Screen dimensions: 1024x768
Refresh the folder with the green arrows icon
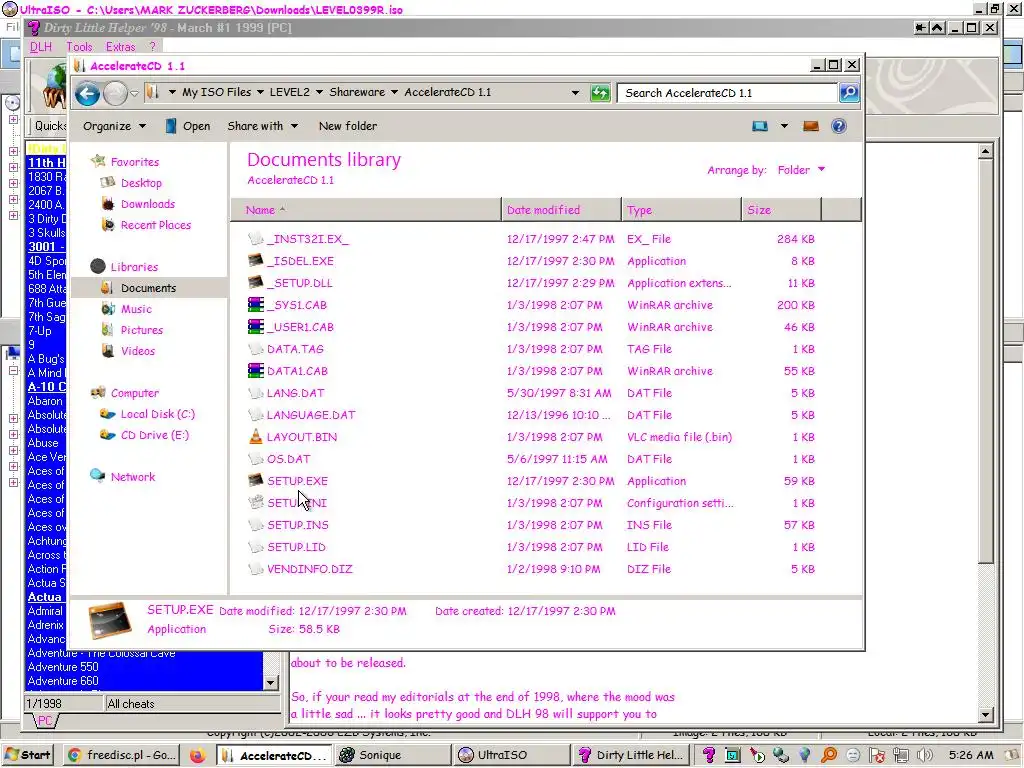600,93
